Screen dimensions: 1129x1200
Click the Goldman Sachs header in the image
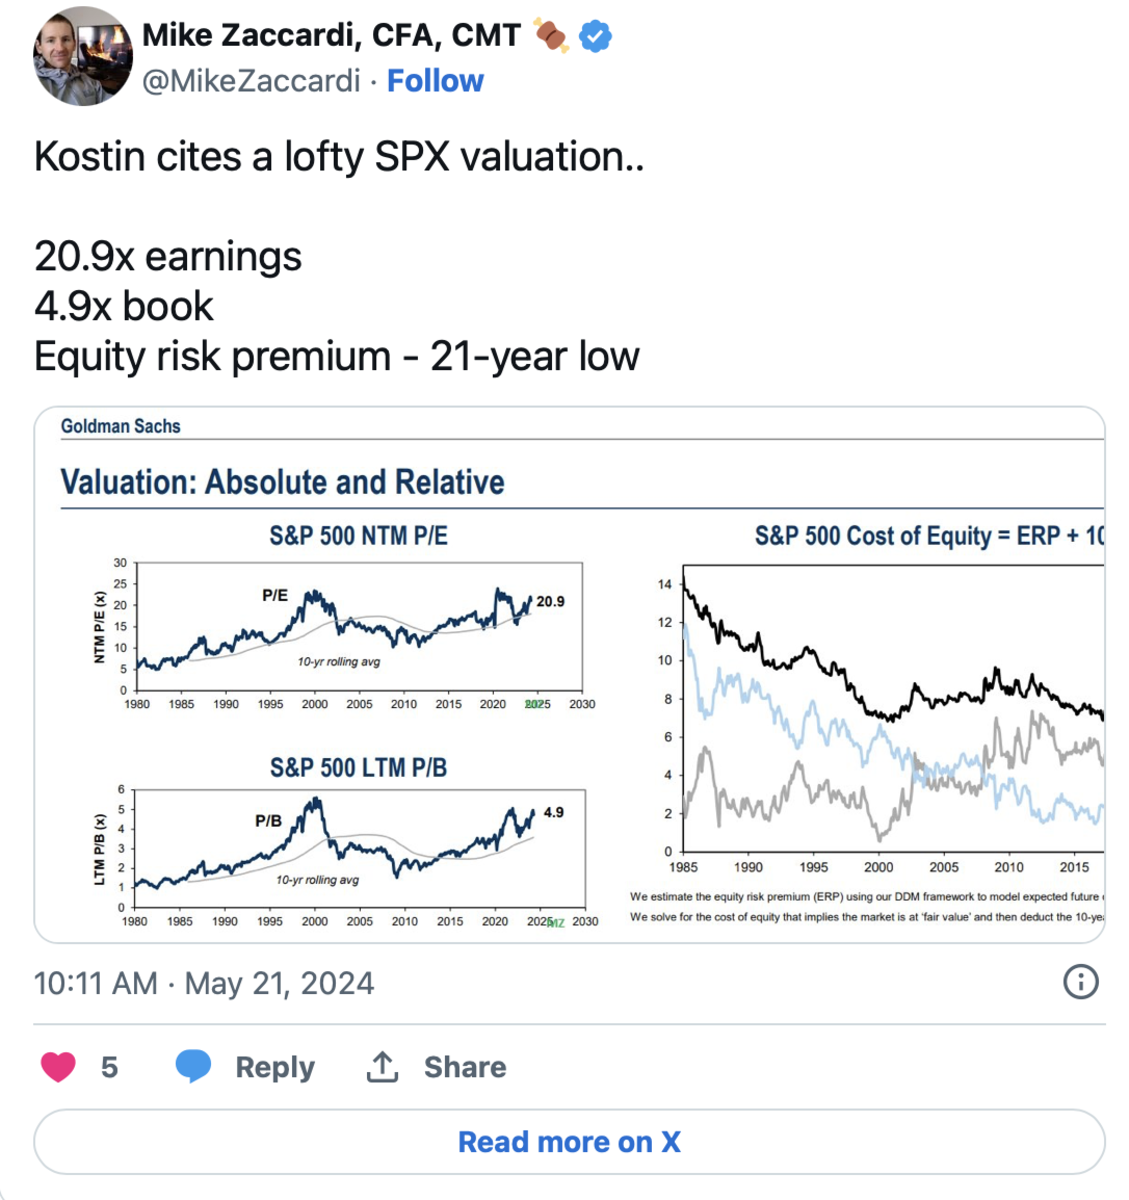tap(121, 426)
